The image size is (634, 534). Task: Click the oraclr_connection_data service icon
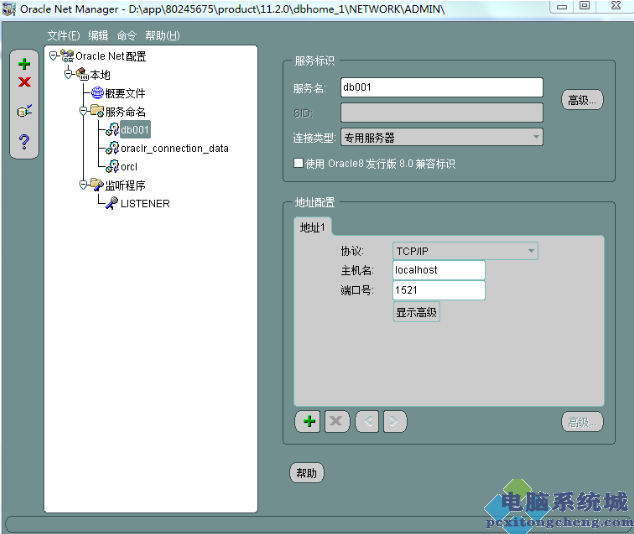pyautogui.click(x=112, y=148)
